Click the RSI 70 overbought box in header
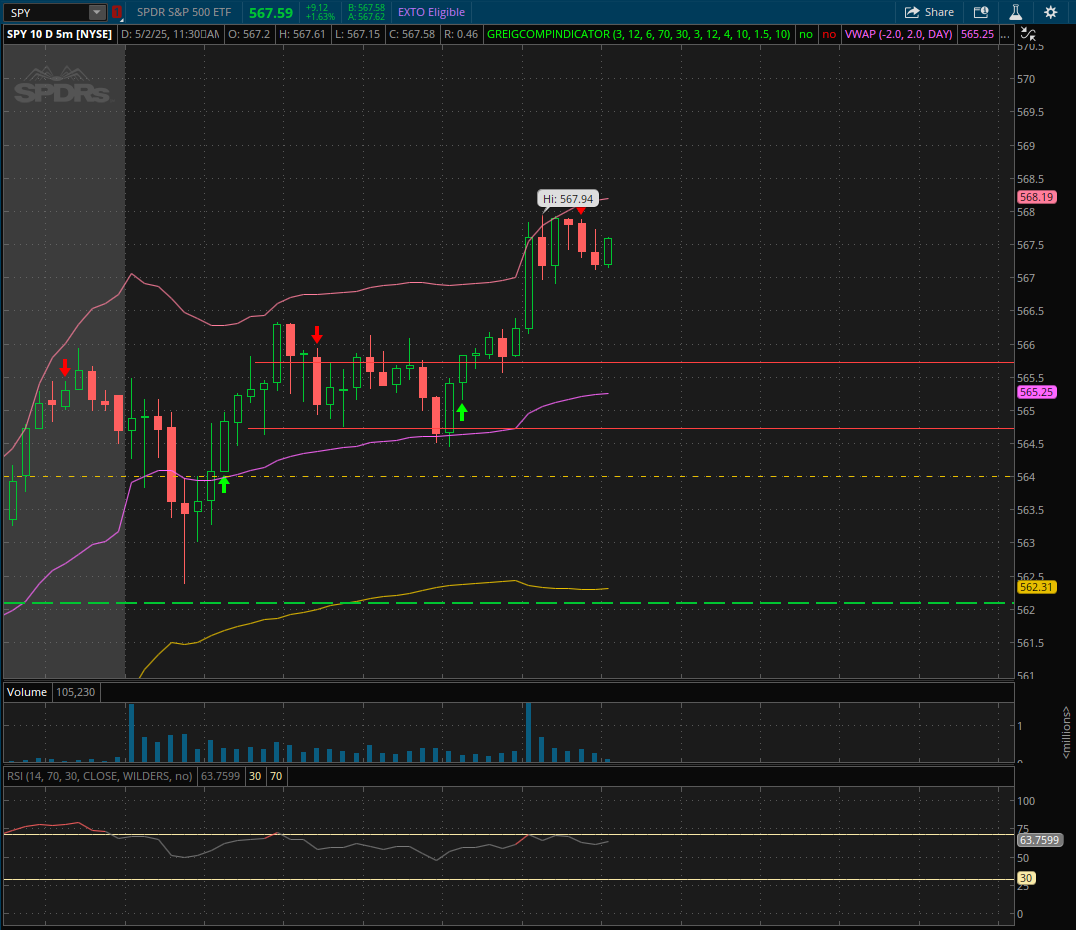Screen dimensions: 1076x930 276,776
